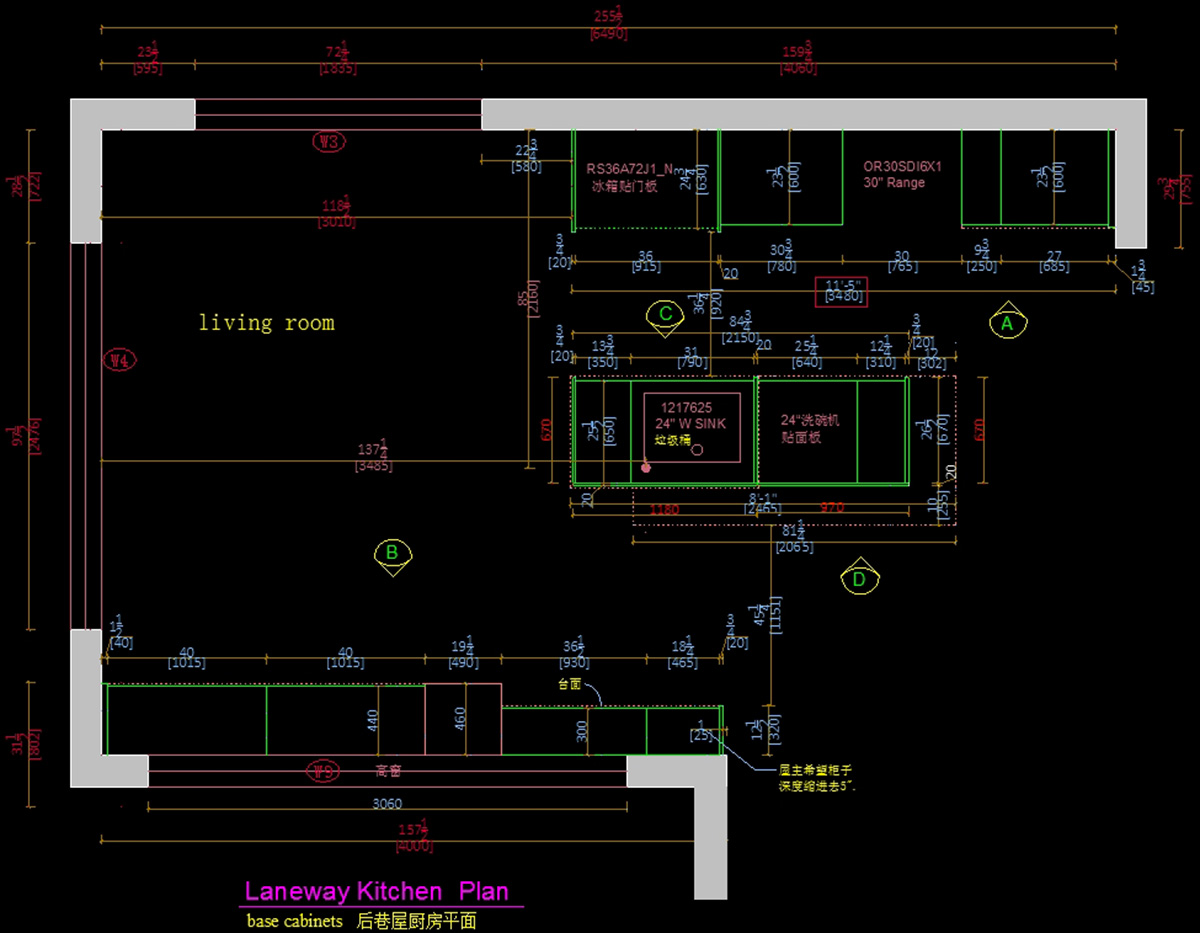Click the [6490] overall width dimension
The height and width of the screenshot is (933, 1200).
(608, 34)
